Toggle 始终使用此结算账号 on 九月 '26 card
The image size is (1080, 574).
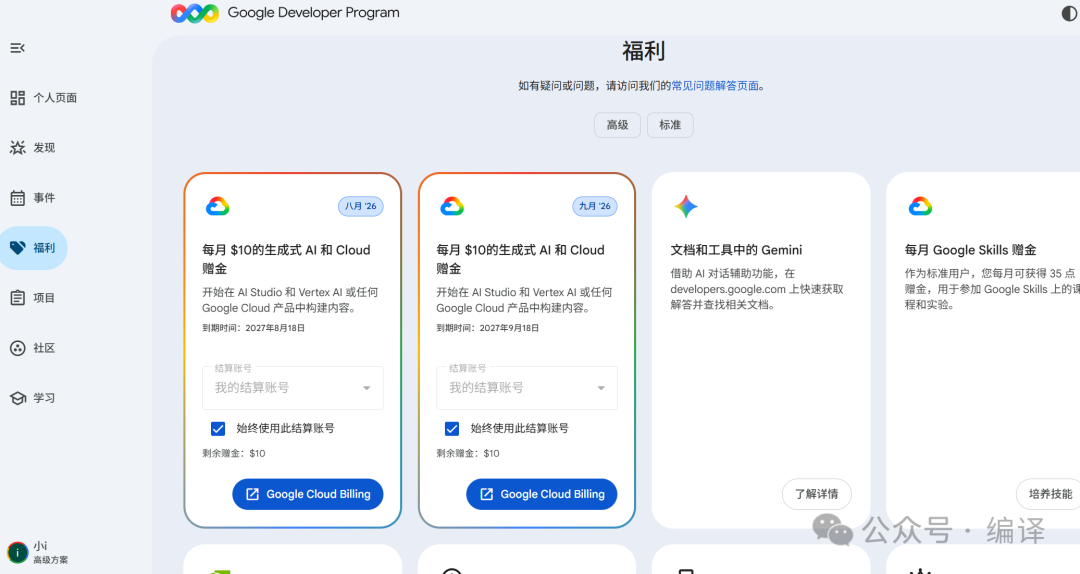[452, 429]
